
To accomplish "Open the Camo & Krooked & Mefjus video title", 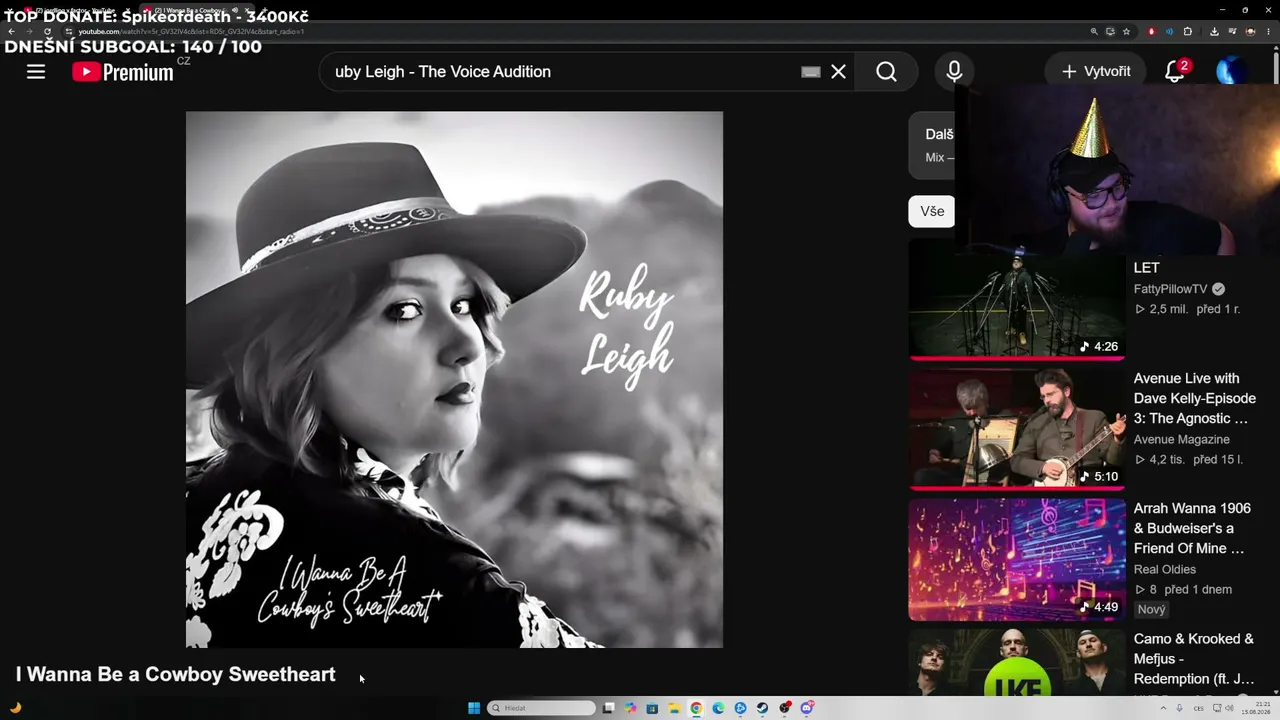I will [1194, 658].
